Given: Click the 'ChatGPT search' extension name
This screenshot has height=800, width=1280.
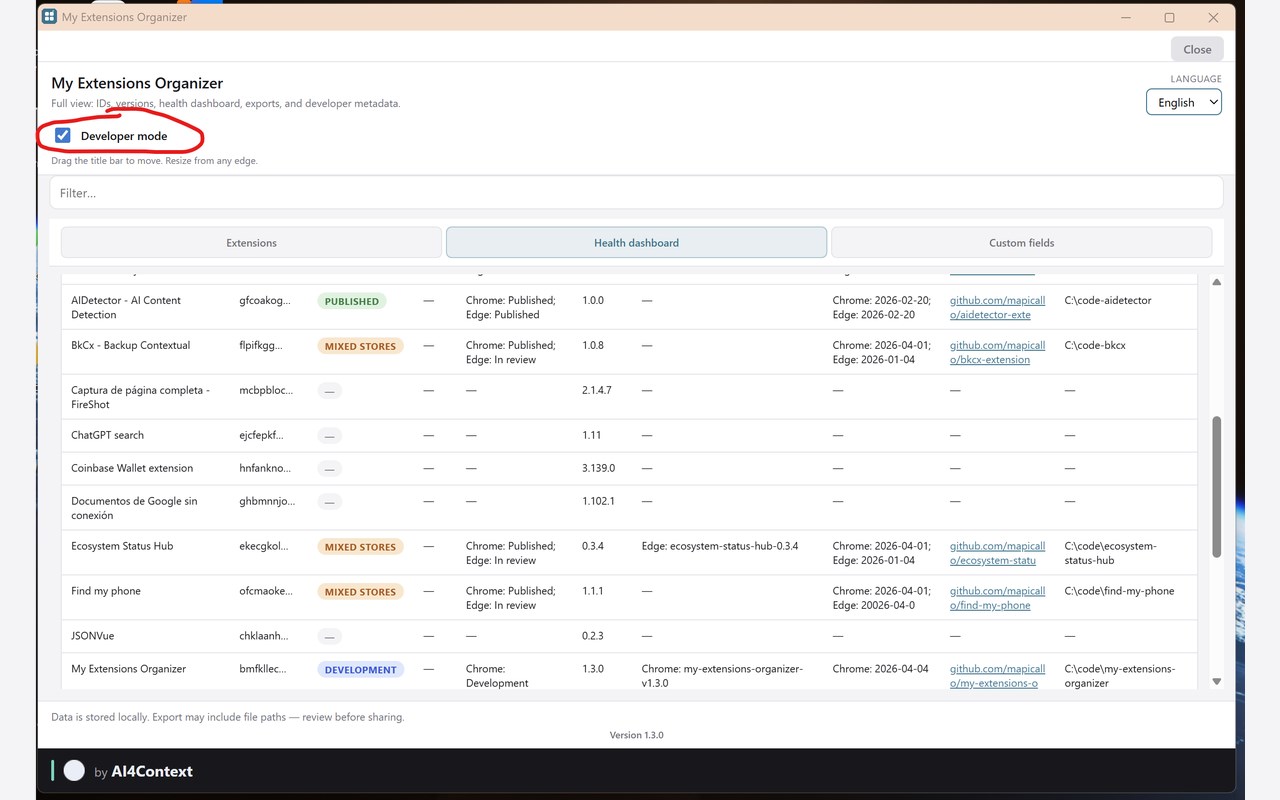Looking at the screenshot, I should (x=107, y=435).
